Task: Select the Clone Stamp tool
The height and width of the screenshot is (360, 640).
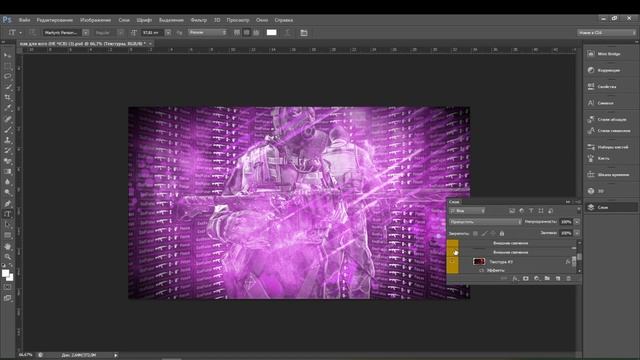Action: [x=7, y=140]
